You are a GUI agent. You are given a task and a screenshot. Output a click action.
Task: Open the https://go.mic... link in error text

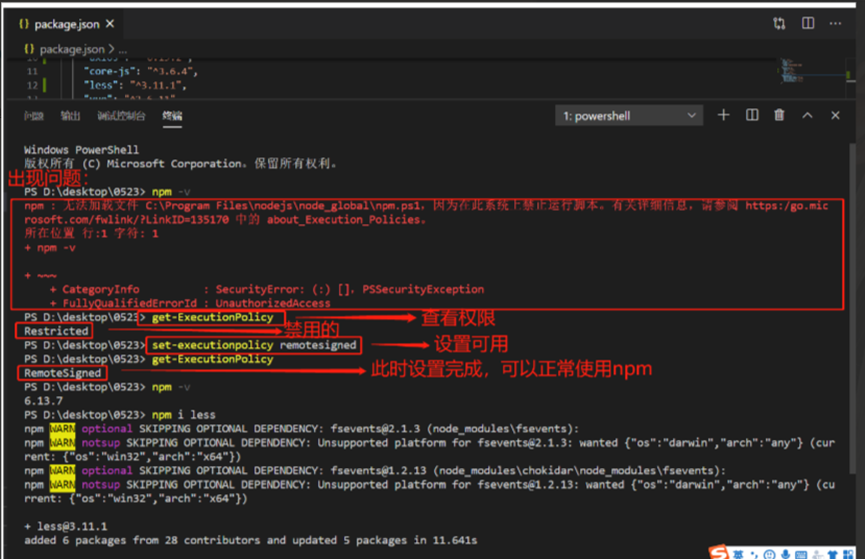coord(787,206)
